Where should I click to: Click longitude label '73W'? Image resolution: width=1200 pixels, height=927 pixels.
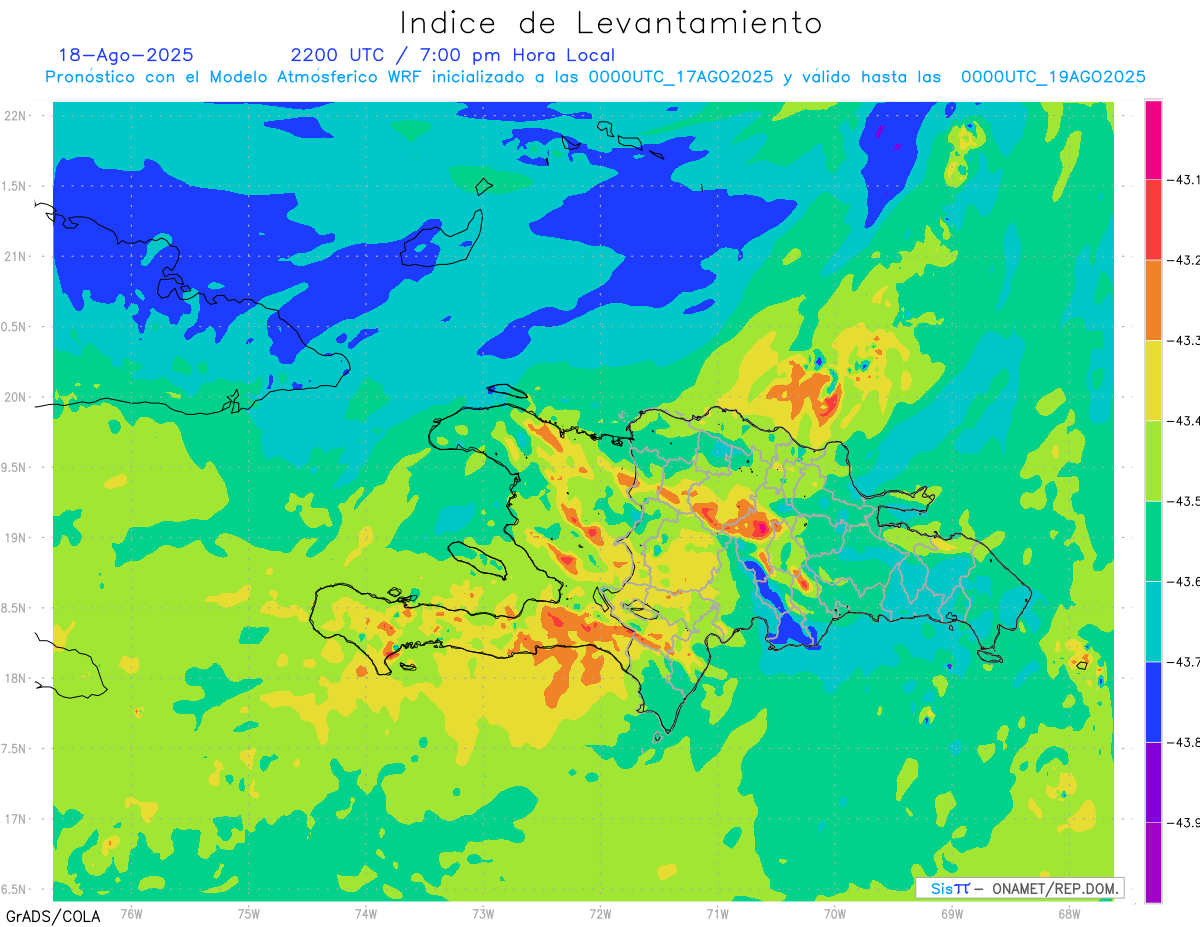[483, 914]
